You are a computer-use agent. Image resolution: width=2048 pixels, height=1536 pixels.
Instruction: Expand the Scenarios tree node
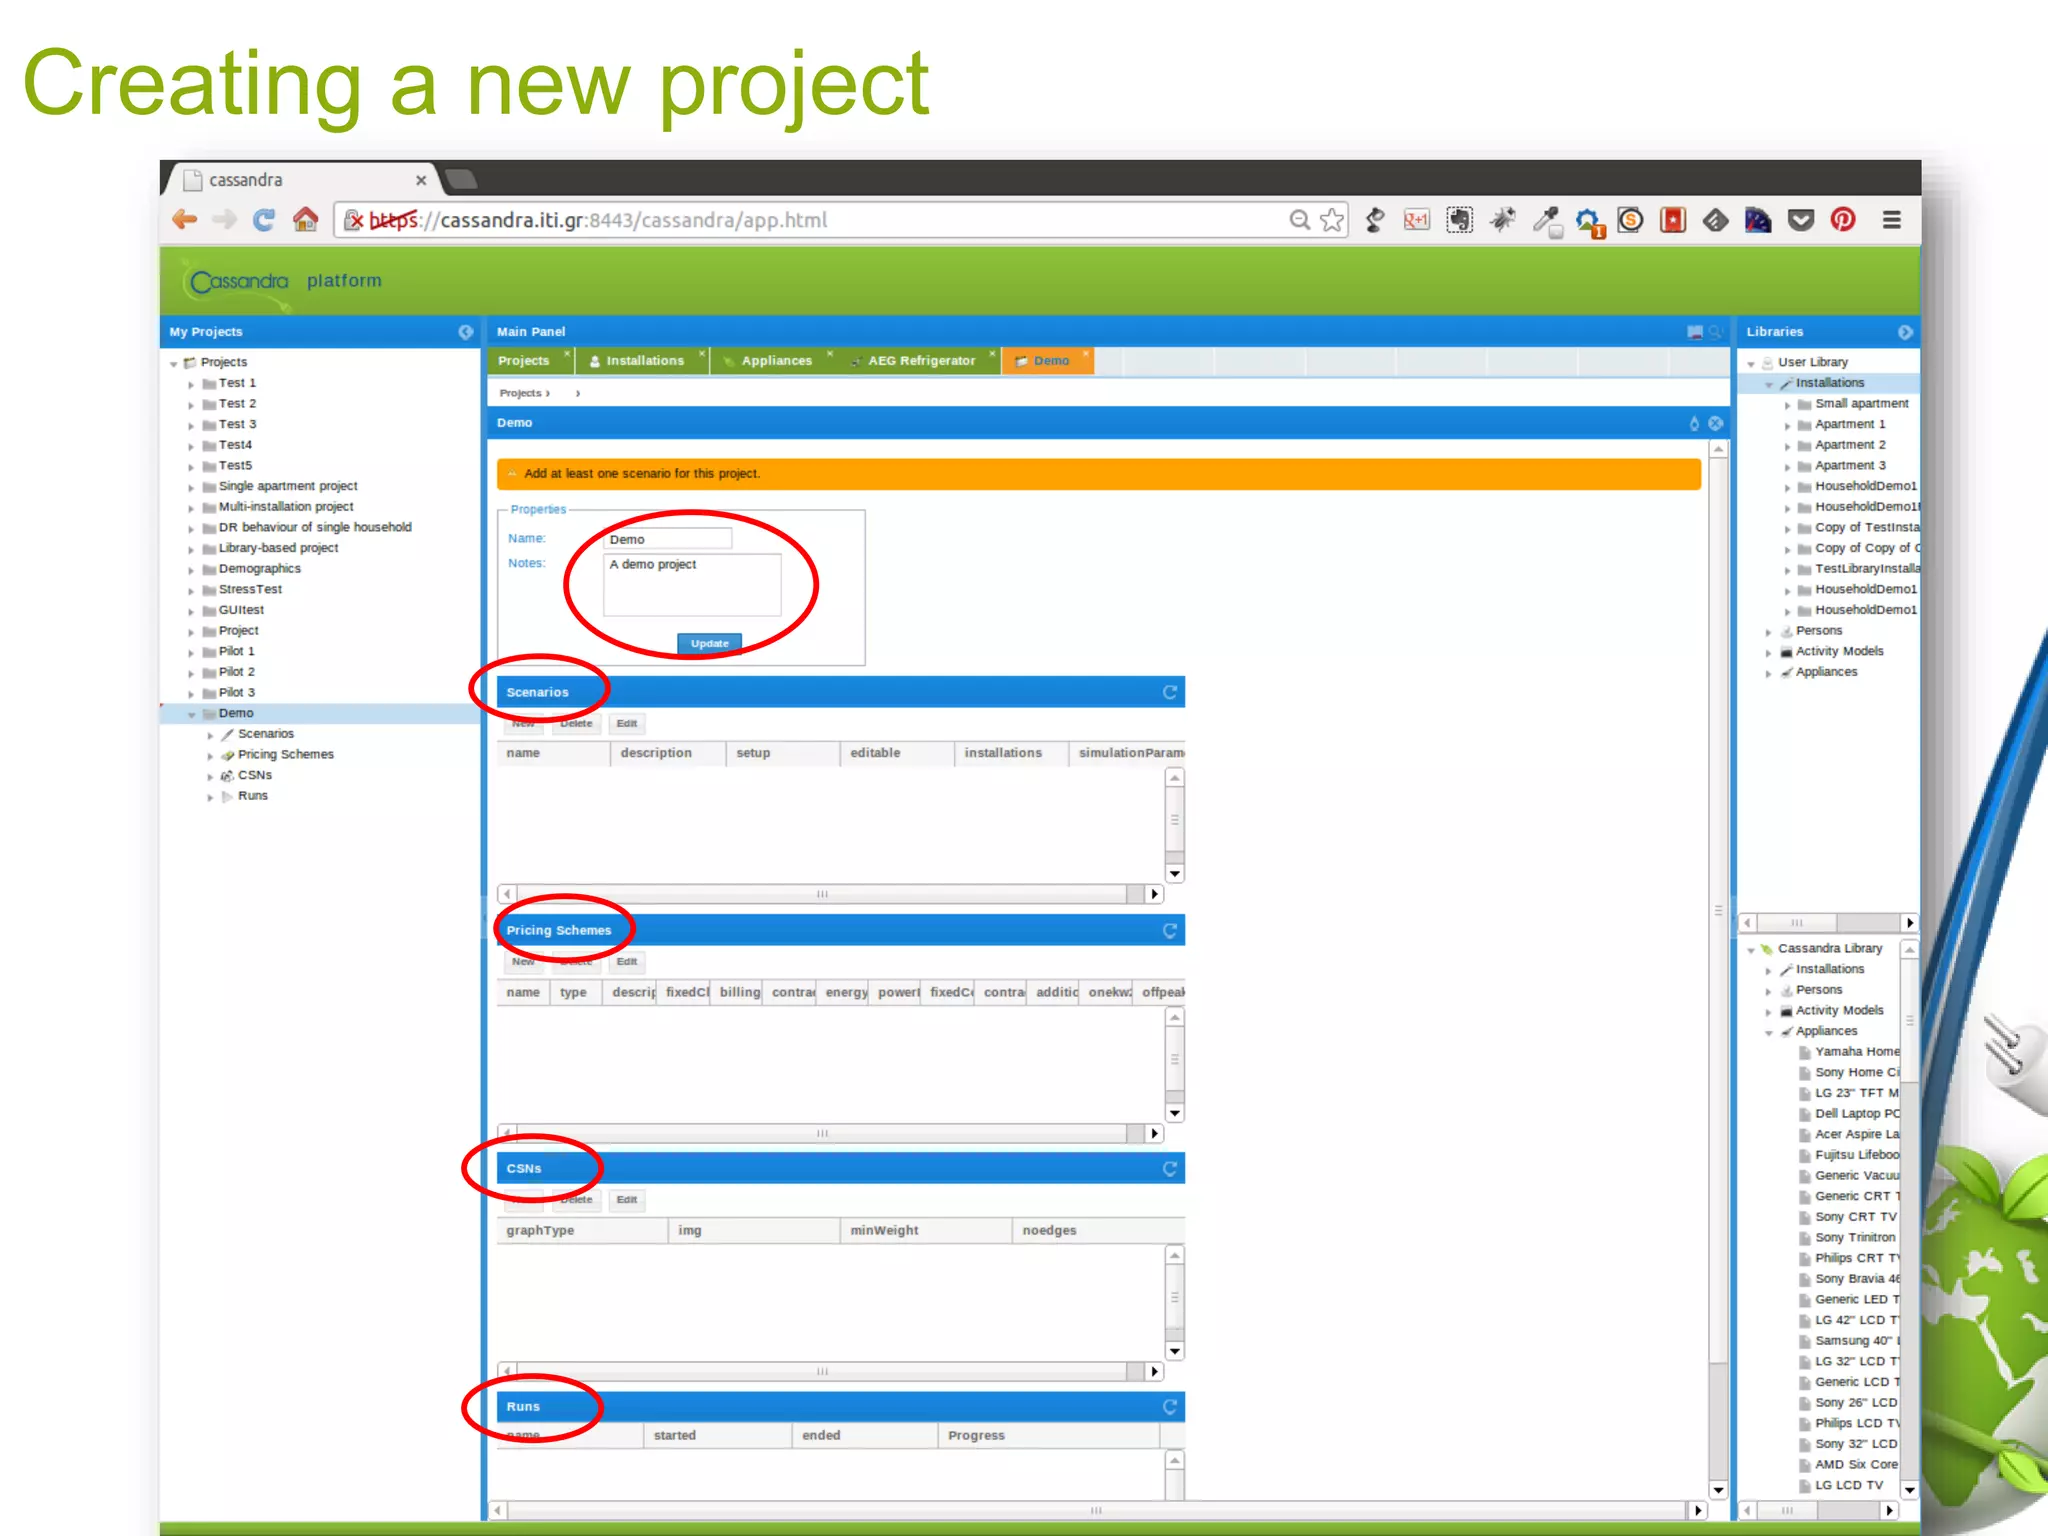(210, 735)
